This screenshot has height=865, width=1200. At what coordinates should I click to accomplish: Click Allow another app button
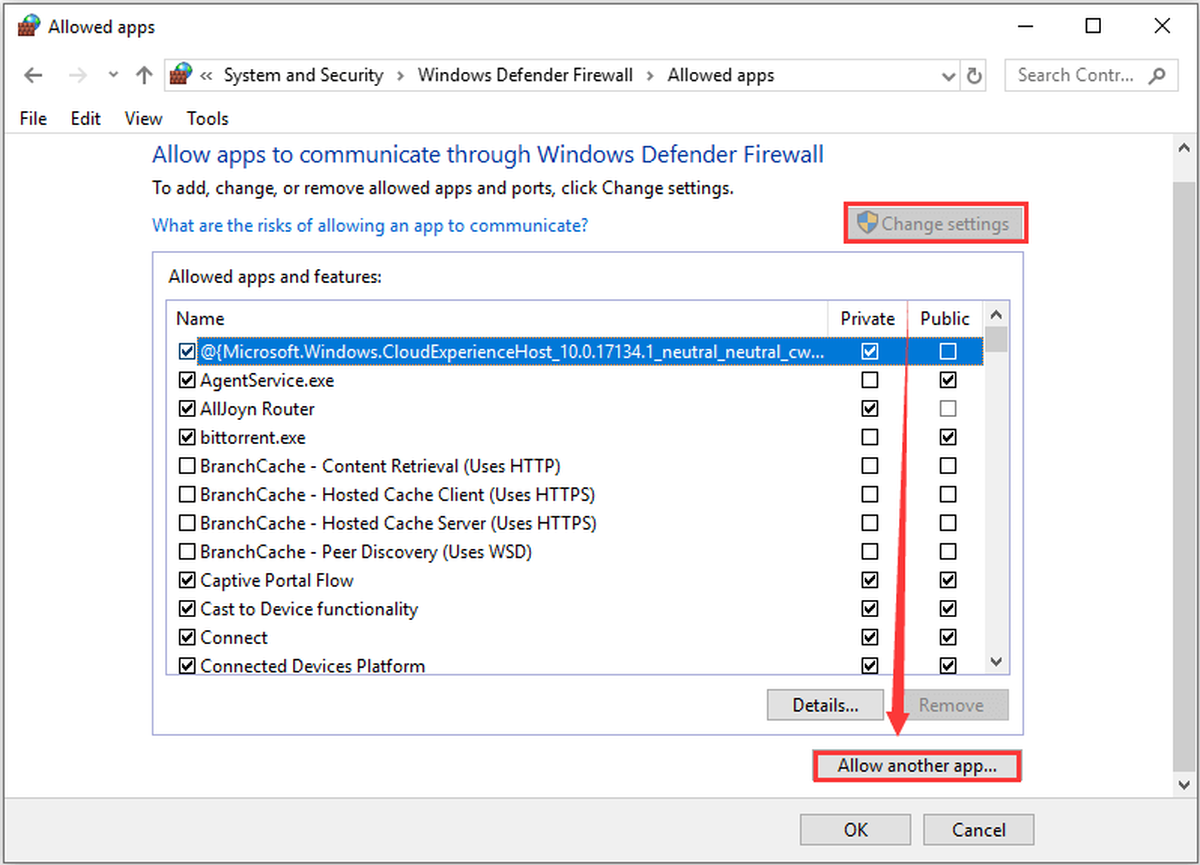point(917,766)
